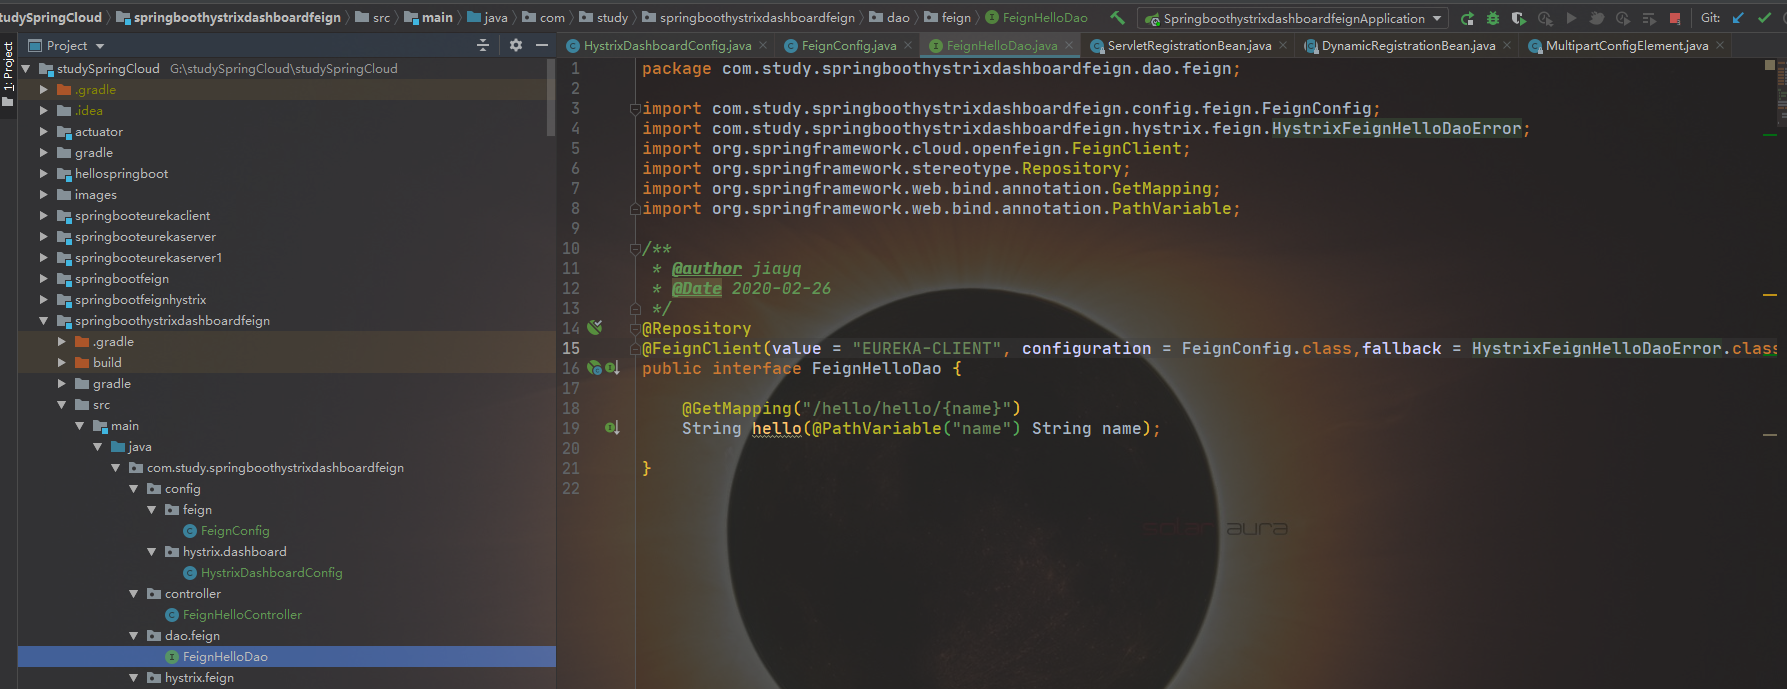Click the gray Run triangle icon

tap(1571, 18)
